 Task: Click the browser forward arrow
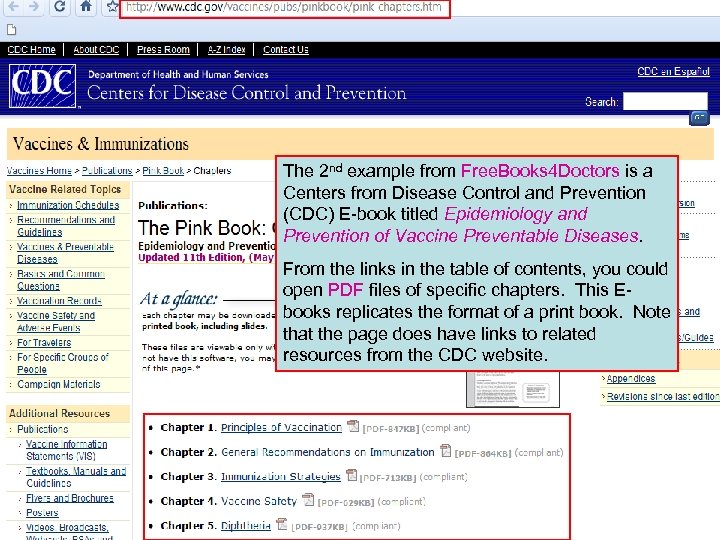click(33, 6)
